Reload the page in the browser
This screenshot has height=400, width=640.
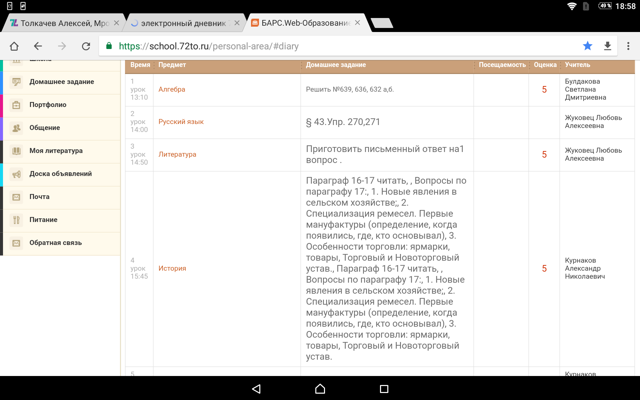click(86, 46)
